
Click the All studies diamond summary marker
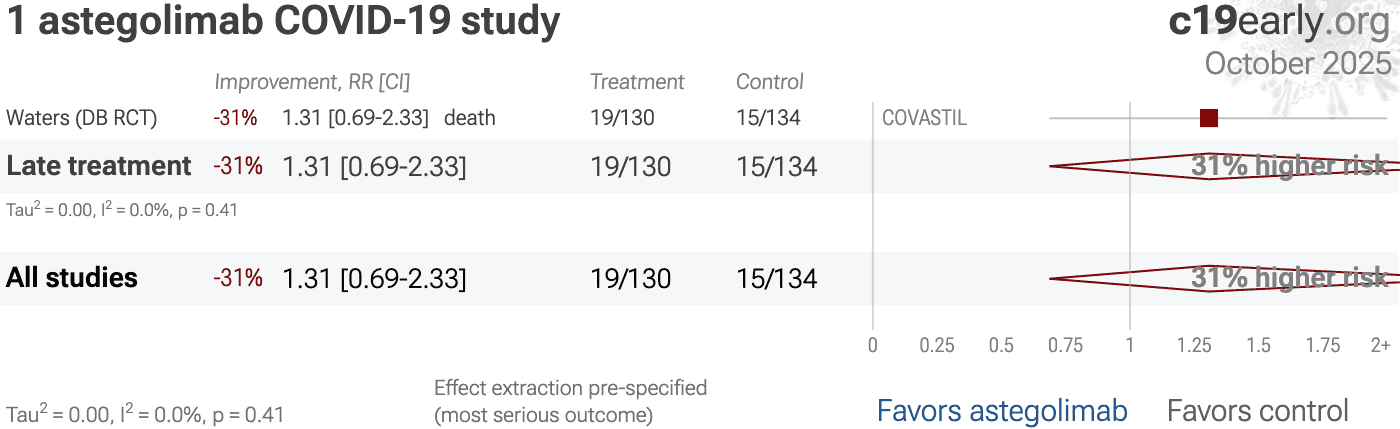click(1210, 278)
